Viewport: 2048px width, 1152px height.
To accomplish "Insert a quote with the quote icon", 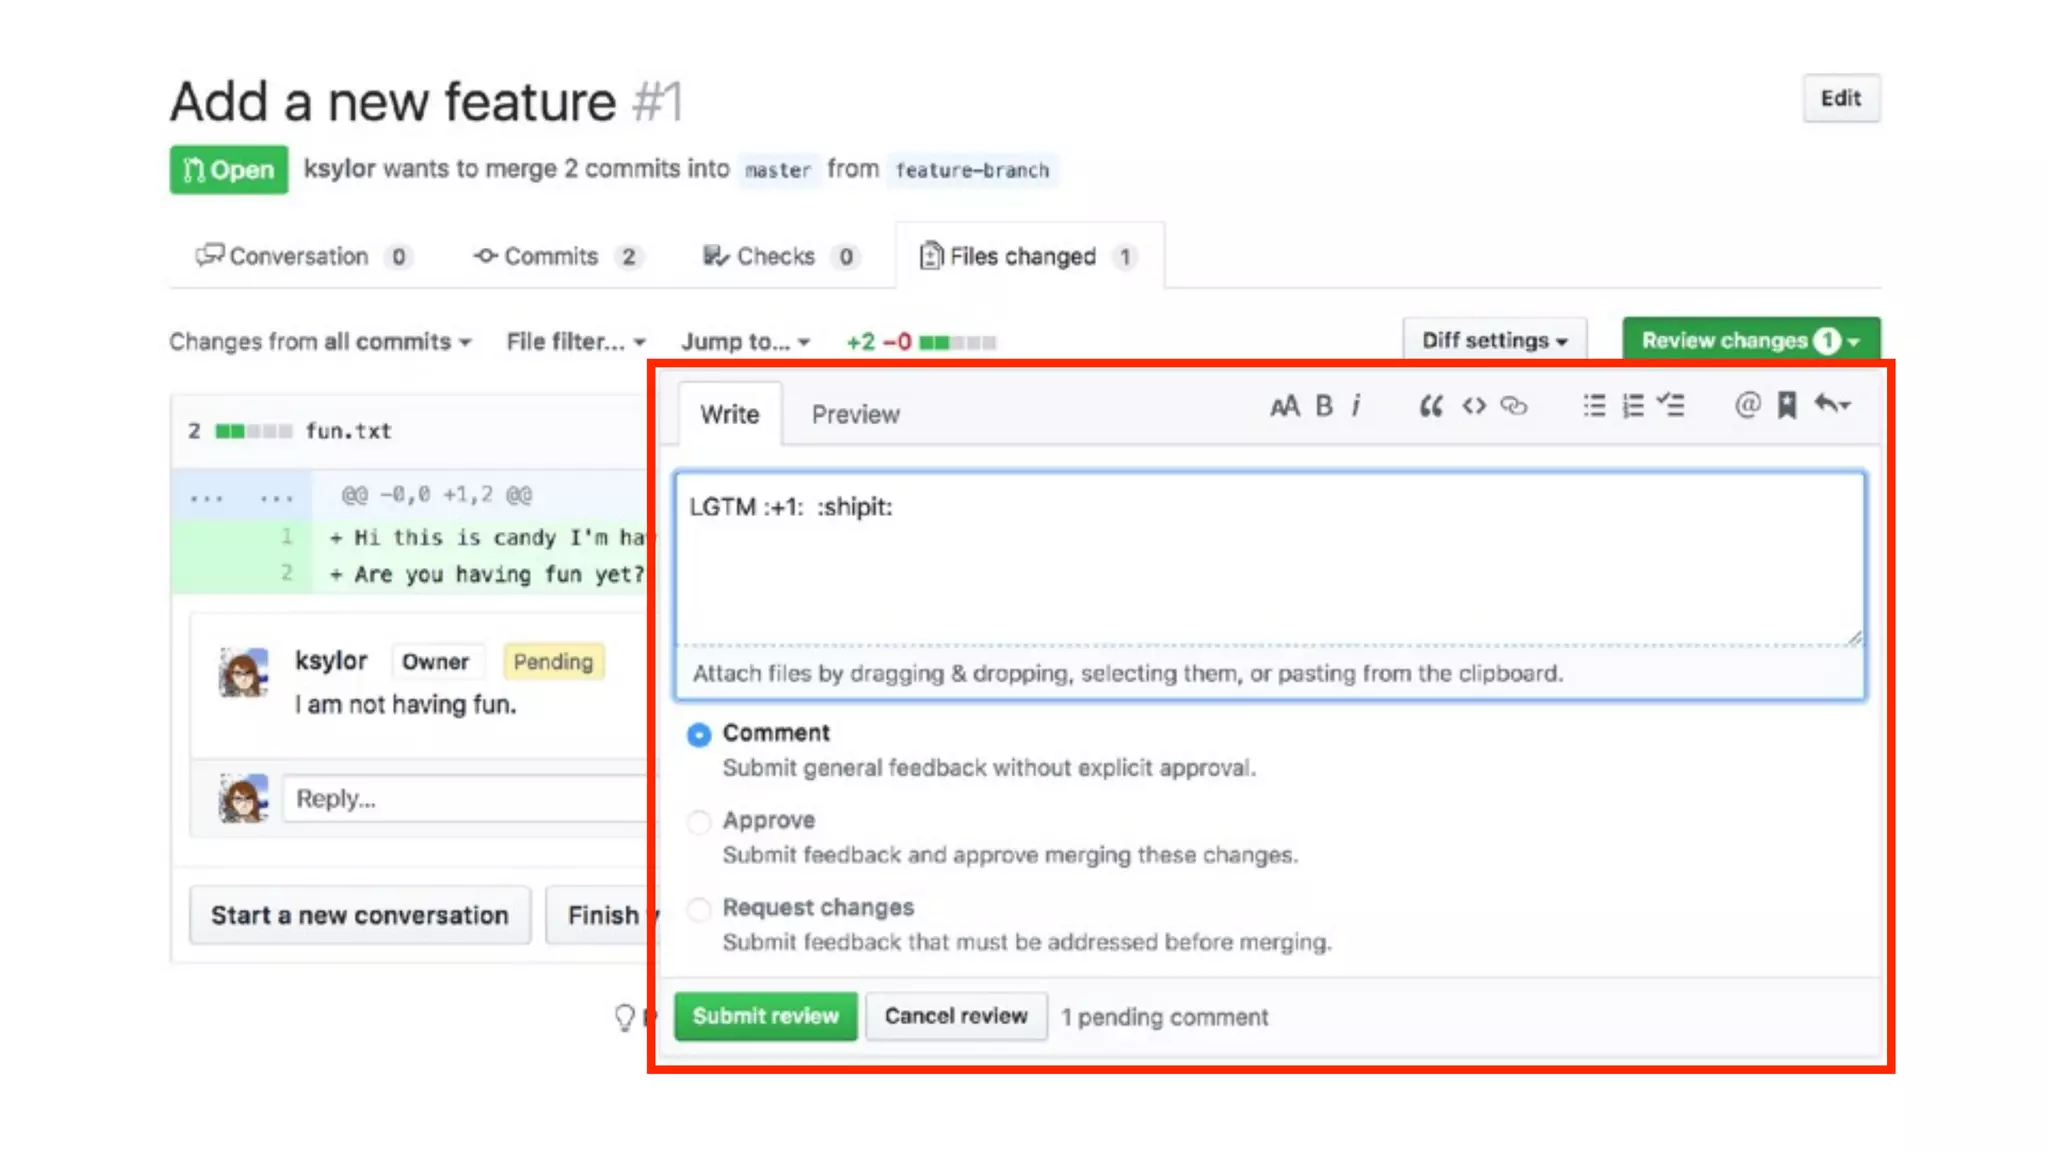I will point(1431,406).
